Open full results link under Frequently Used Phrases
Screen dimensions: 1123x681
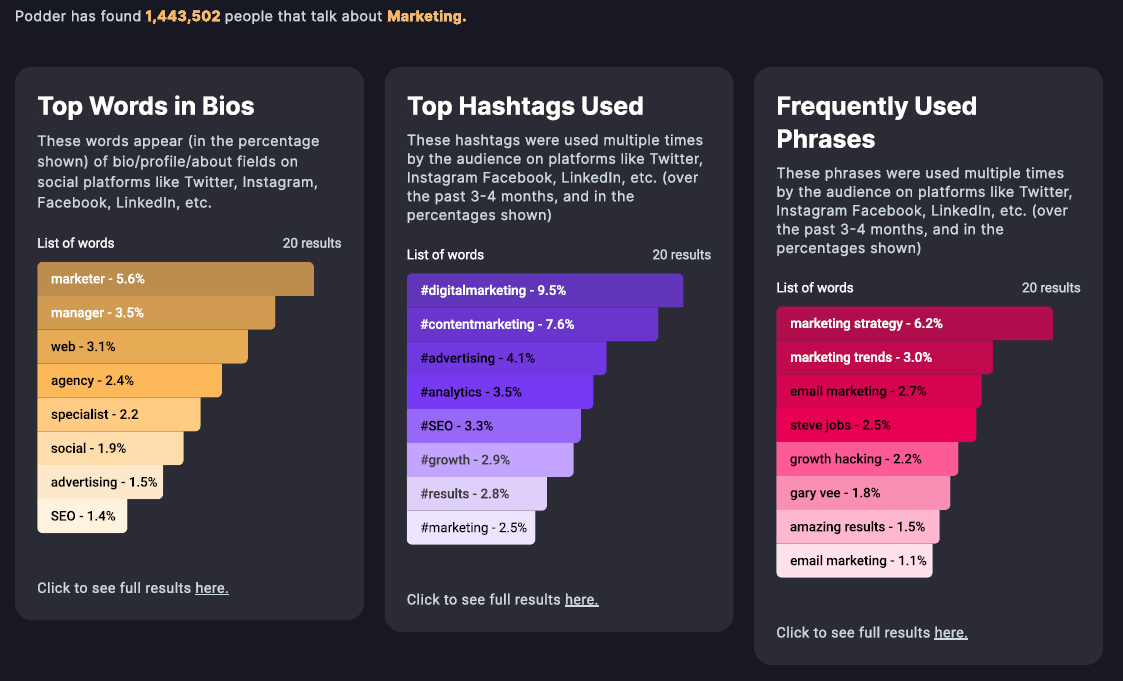click(x=950, y=633)
